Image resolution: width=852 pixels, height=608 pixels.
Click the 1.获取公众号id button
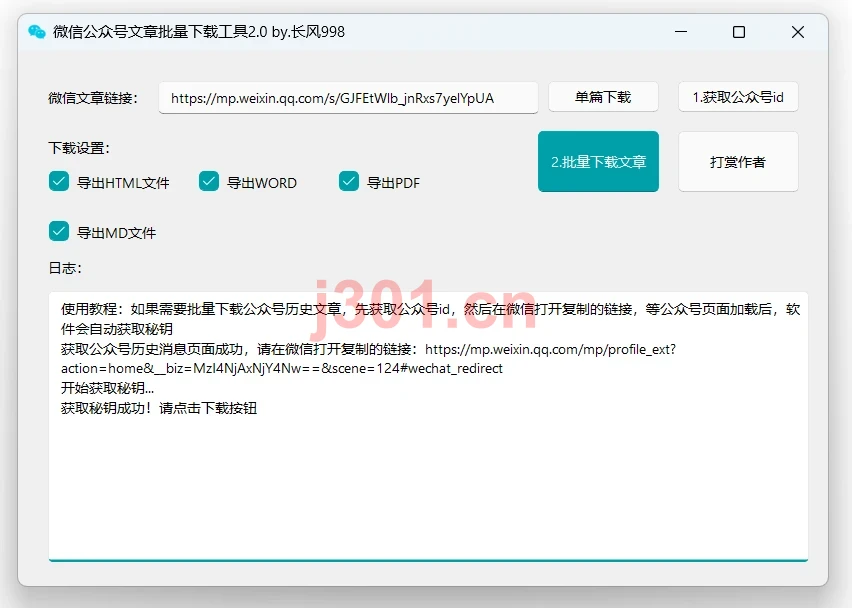click(x=738, y=97)
